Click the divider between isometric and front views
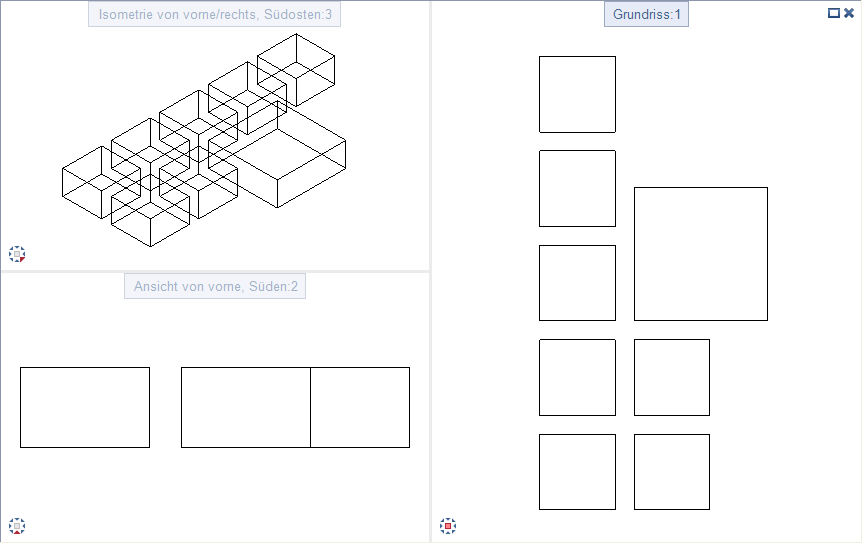The width and height of the screenshot is (863, 544). pos(215,271)
